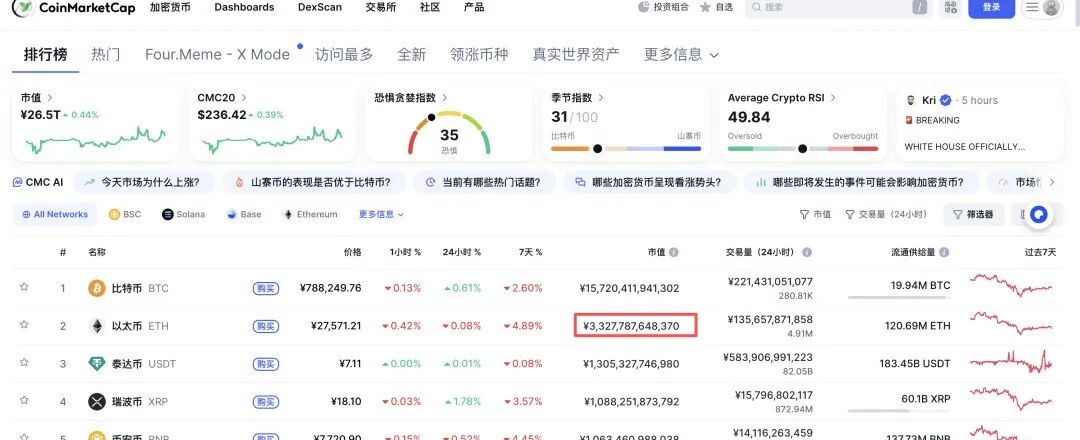Open the DexScan menu

click(320, 7)
